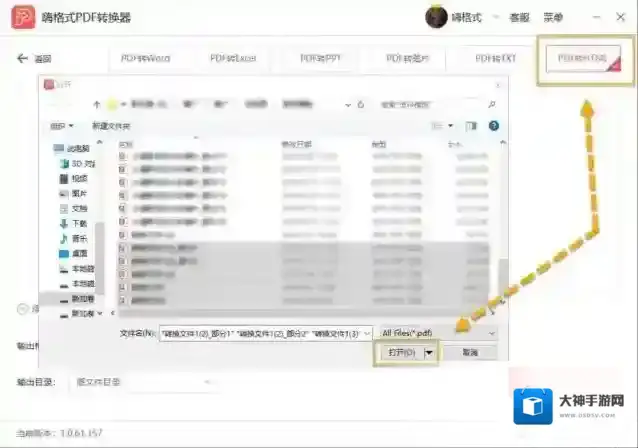The image size is (638, 448).
Task: Expand the 文件名 history dropdown arrow
Action: (367, 334)
